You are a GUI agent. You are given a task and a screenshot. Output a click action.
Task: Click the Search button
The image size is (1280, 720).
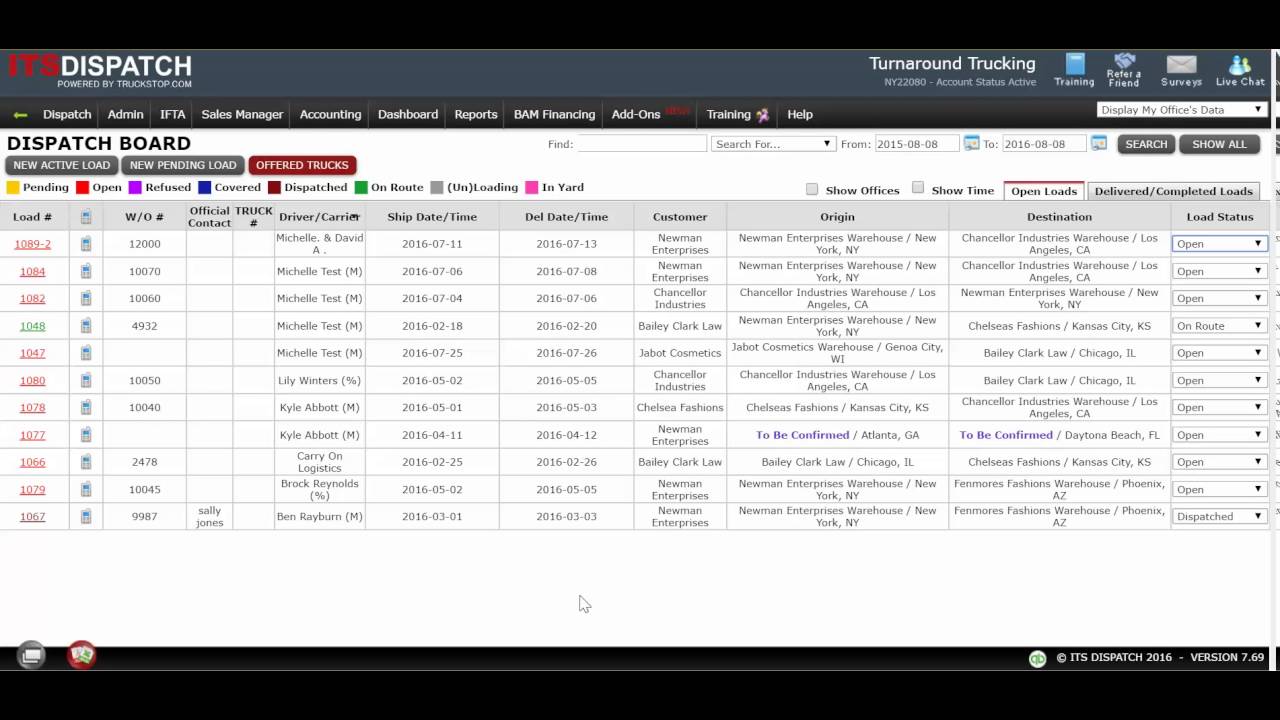pos(1146,144)
